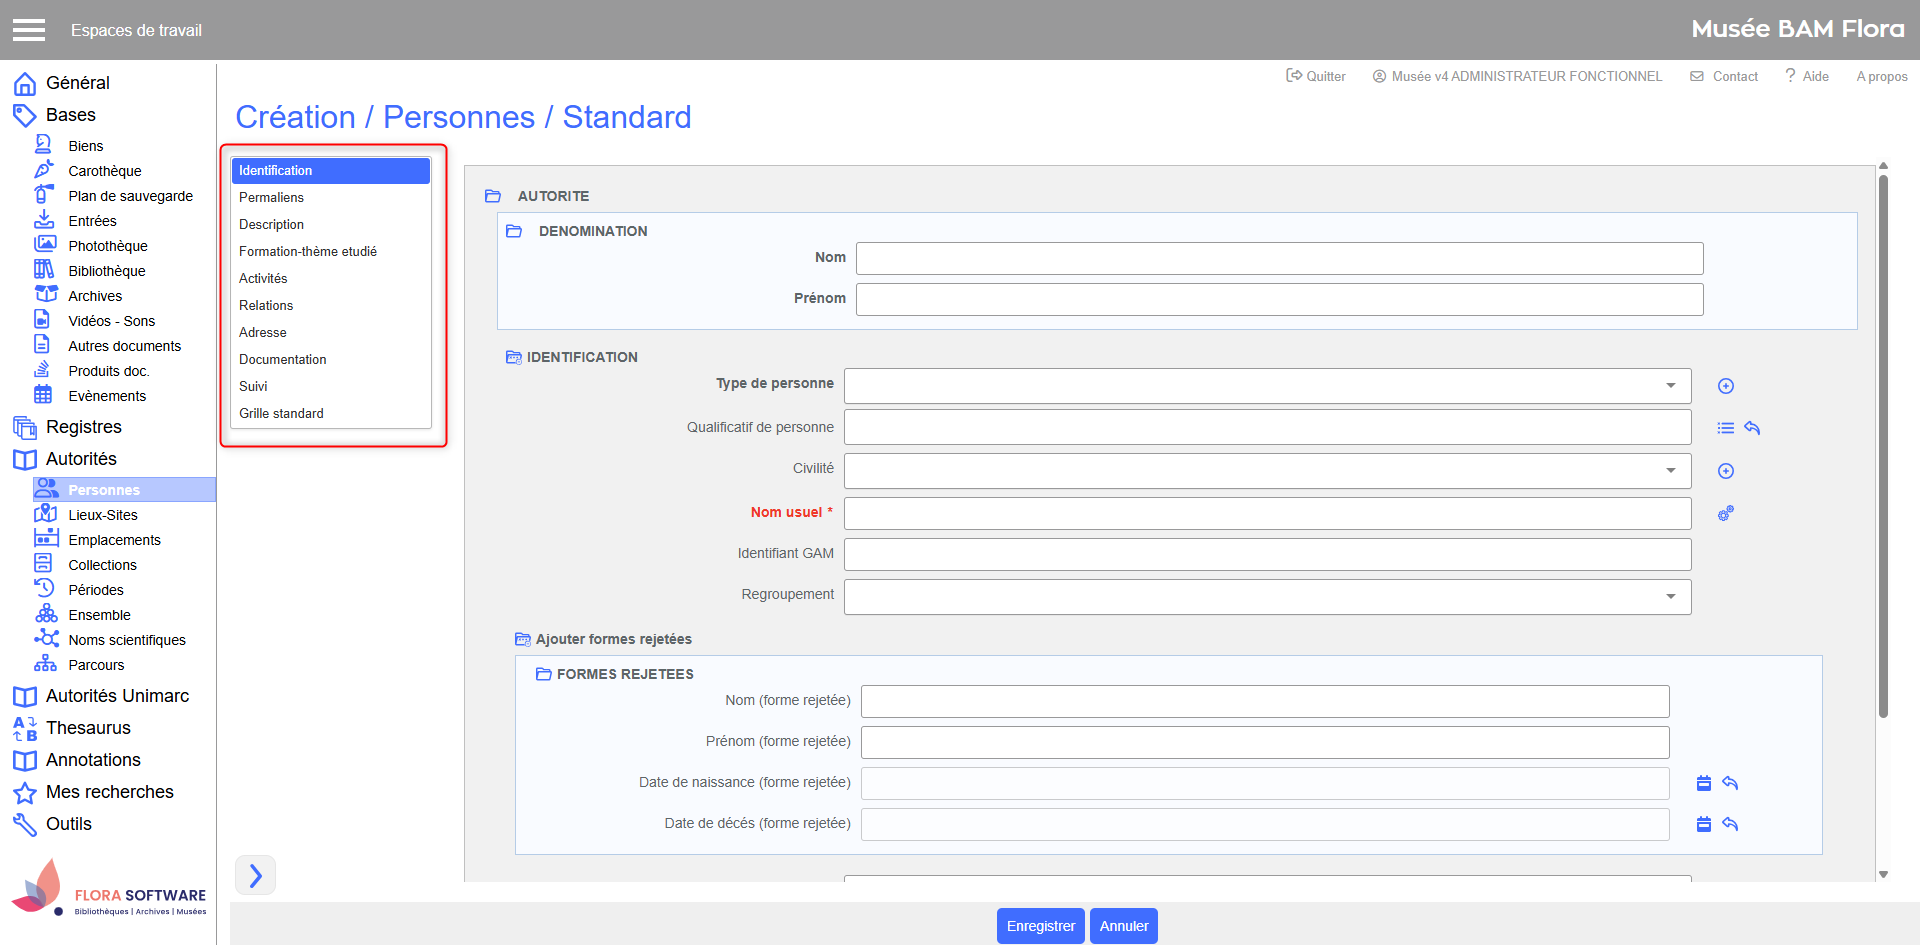Click the plus icon beside Type de personne
The height and width of the screenshot is (945, 1920).
[1725, 386]
